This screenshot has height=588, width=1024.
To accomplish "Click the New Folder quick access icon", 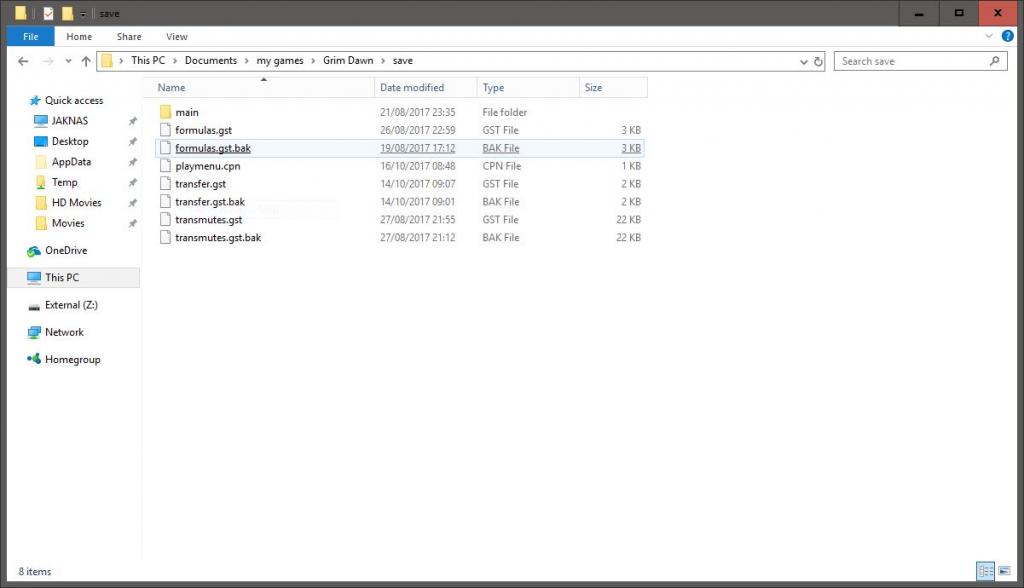I will [x=67, y=14].
